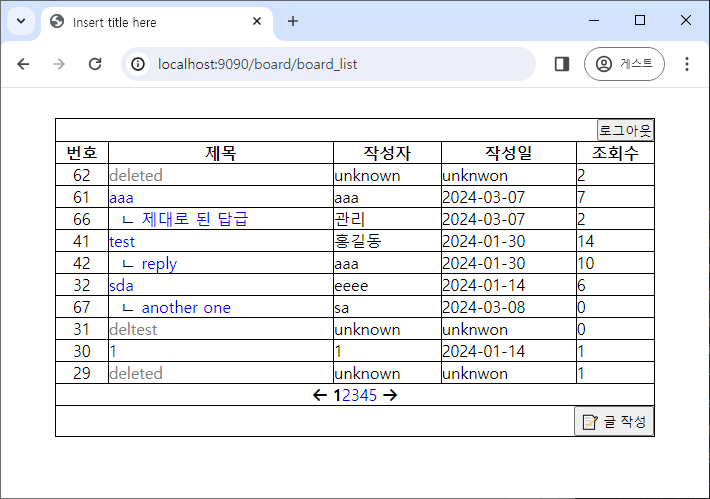Select current page number 1 in pagination
This screenshot has width=710, height=499.
(337, 396)
